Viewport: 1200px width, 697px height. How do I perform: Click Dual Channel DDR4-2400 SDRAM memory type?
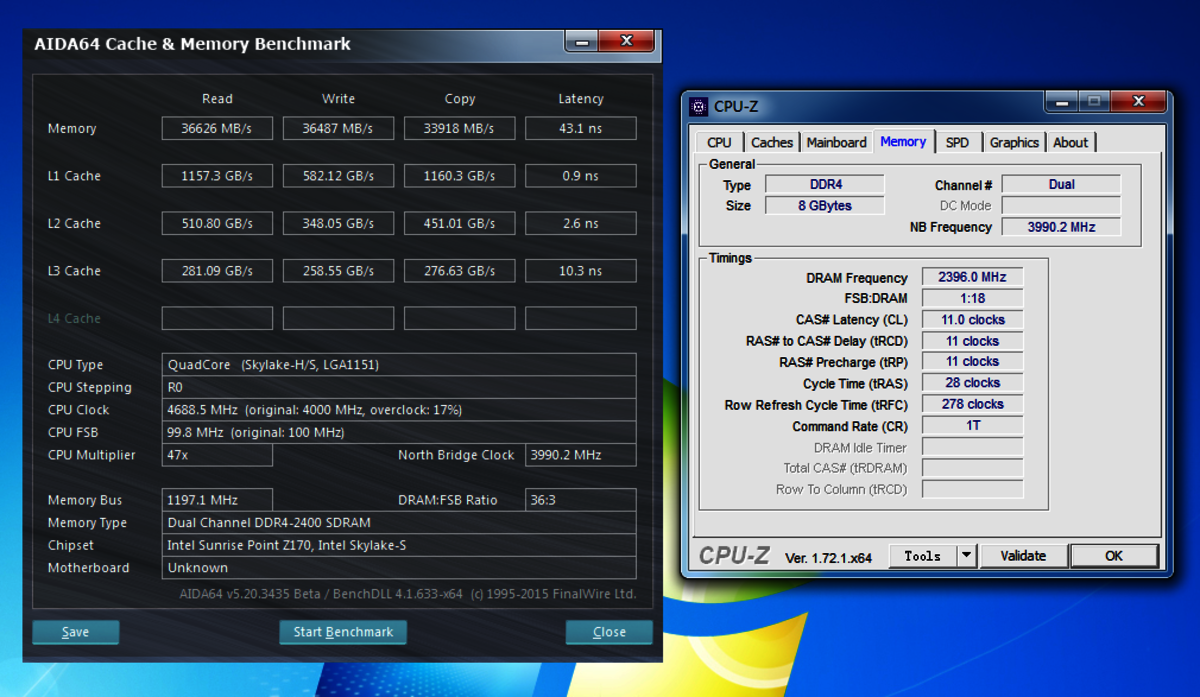point(399,523)
